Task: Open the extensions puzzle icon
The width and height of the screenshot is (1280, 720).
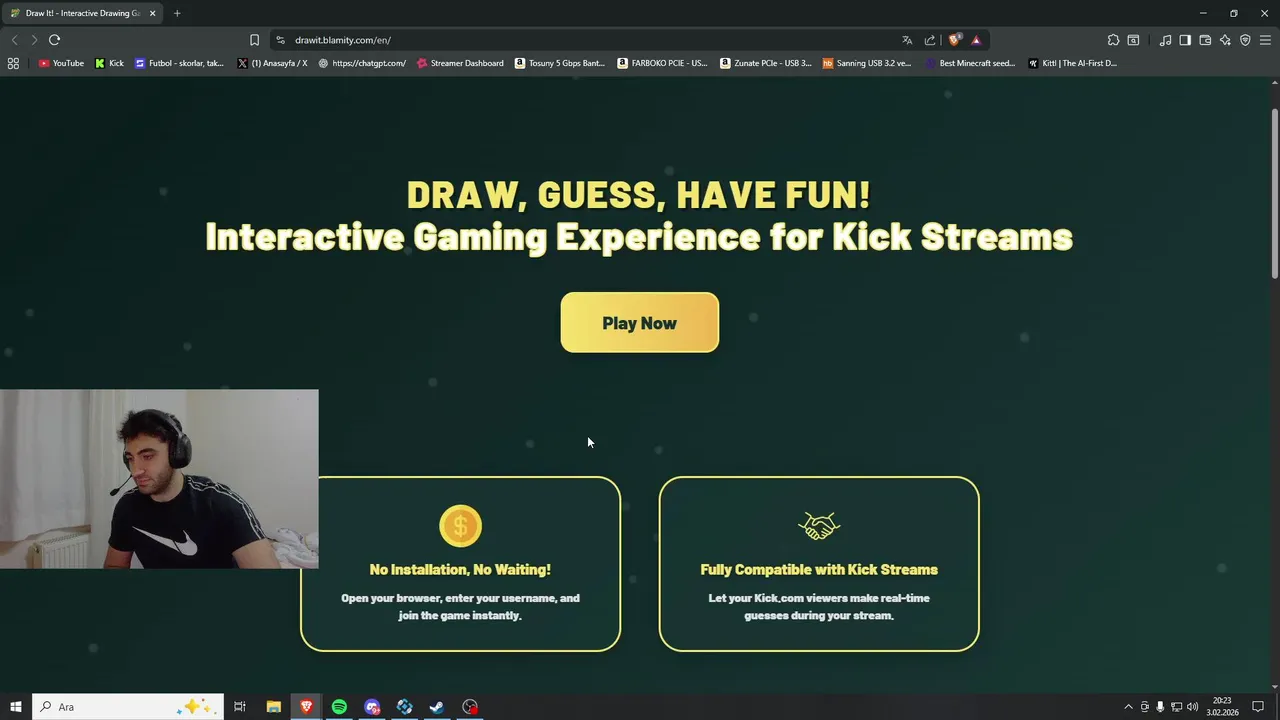Action: point(1113,40)
